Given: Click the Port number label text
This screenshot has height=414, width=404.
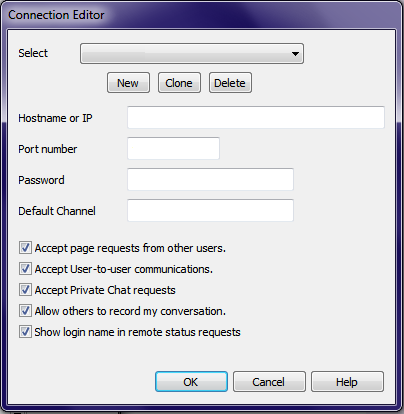Looking at the screenshot, I should click(48, 149).
